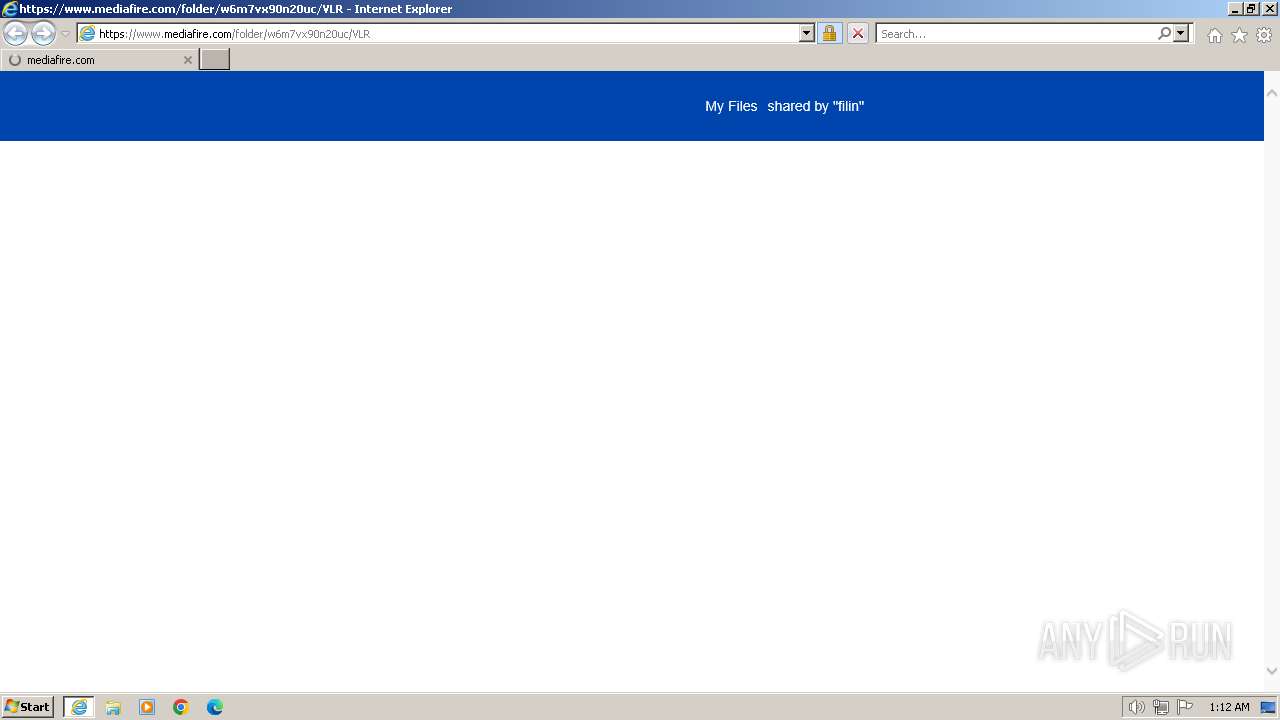The height and width of the screenshot is (720, 1280).
Task: Open Action Center flag icon
Action: [x=1185, y=707]
